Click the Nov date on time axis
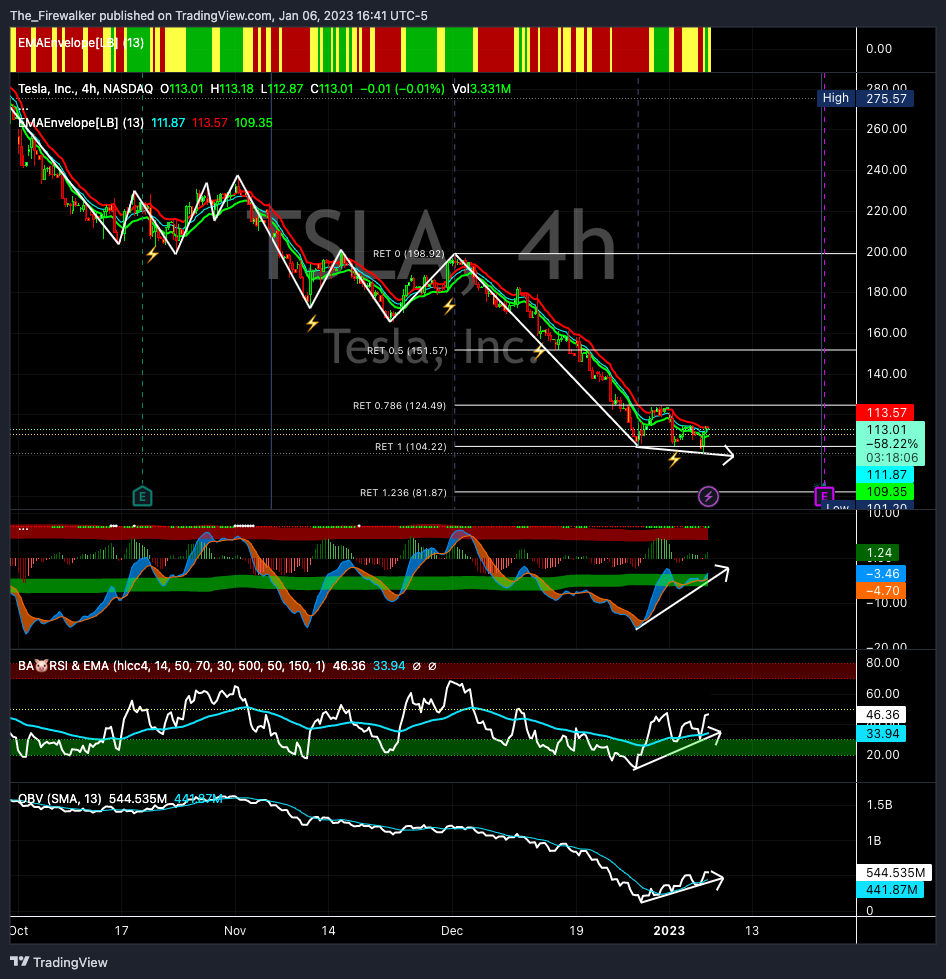The width and height of the screenshot is (946, 979). coord(235,930)
